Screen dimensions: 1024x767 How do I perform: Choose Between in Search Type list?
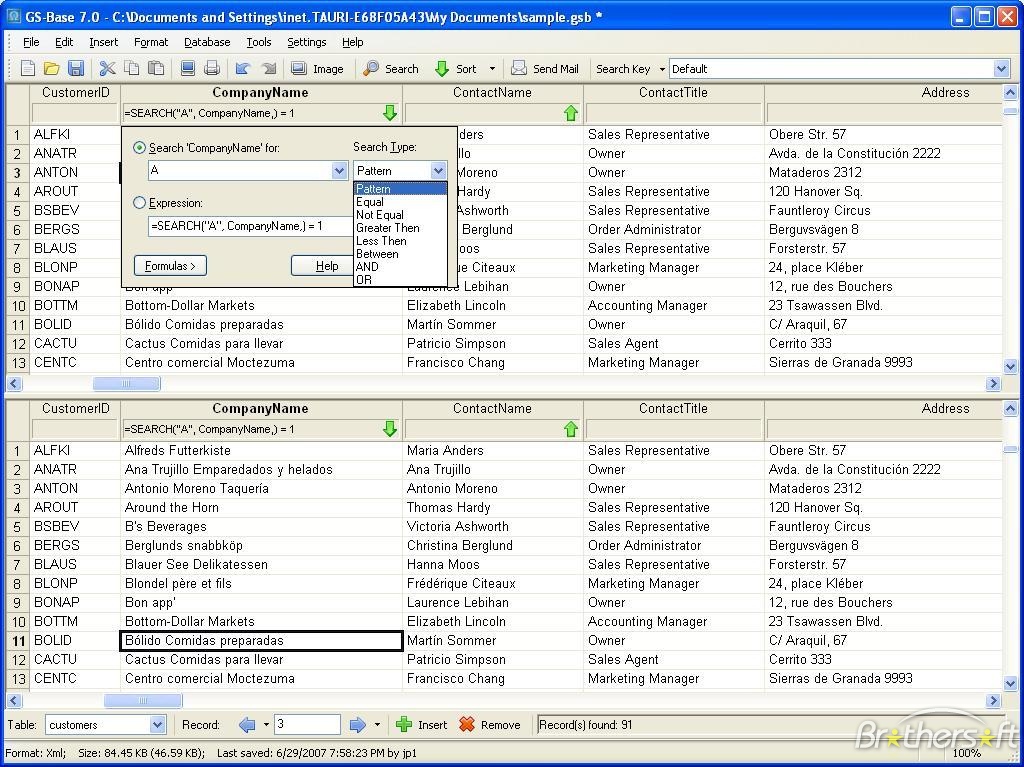coord(400,254)
